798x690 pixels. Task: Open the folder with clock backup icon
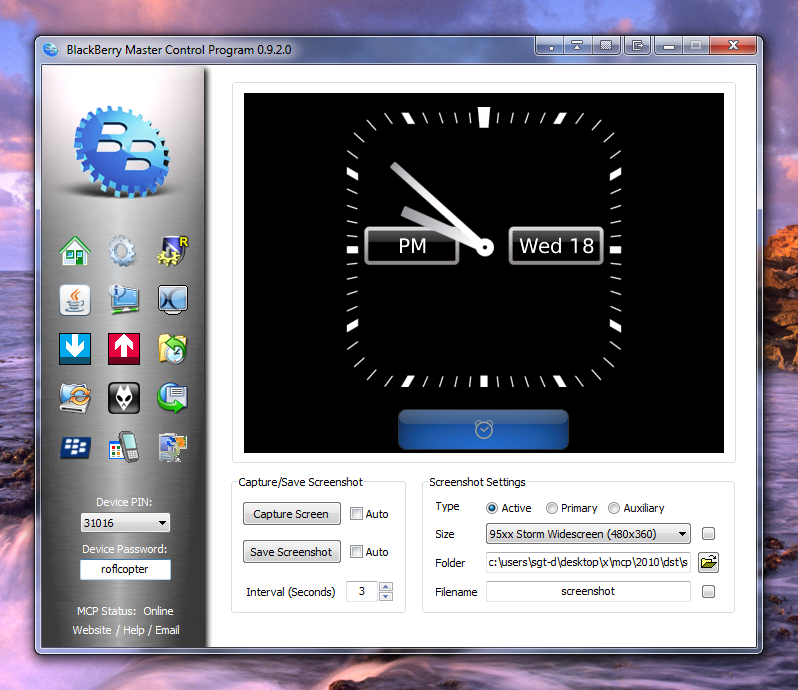172,348
